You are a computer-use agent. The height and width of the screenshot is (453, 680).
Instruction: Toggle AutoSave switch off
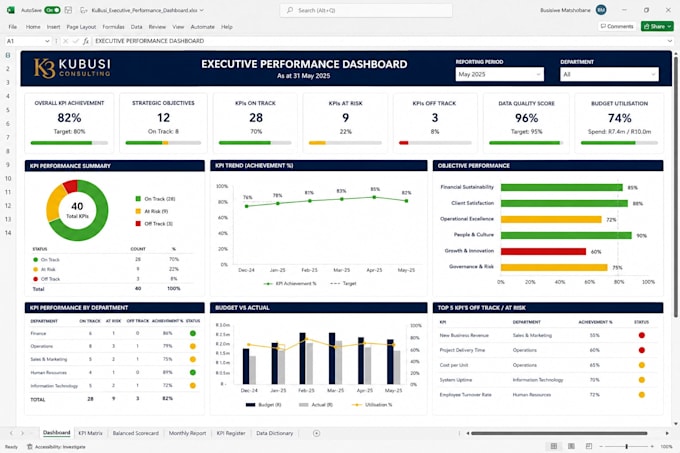point(52,10)
